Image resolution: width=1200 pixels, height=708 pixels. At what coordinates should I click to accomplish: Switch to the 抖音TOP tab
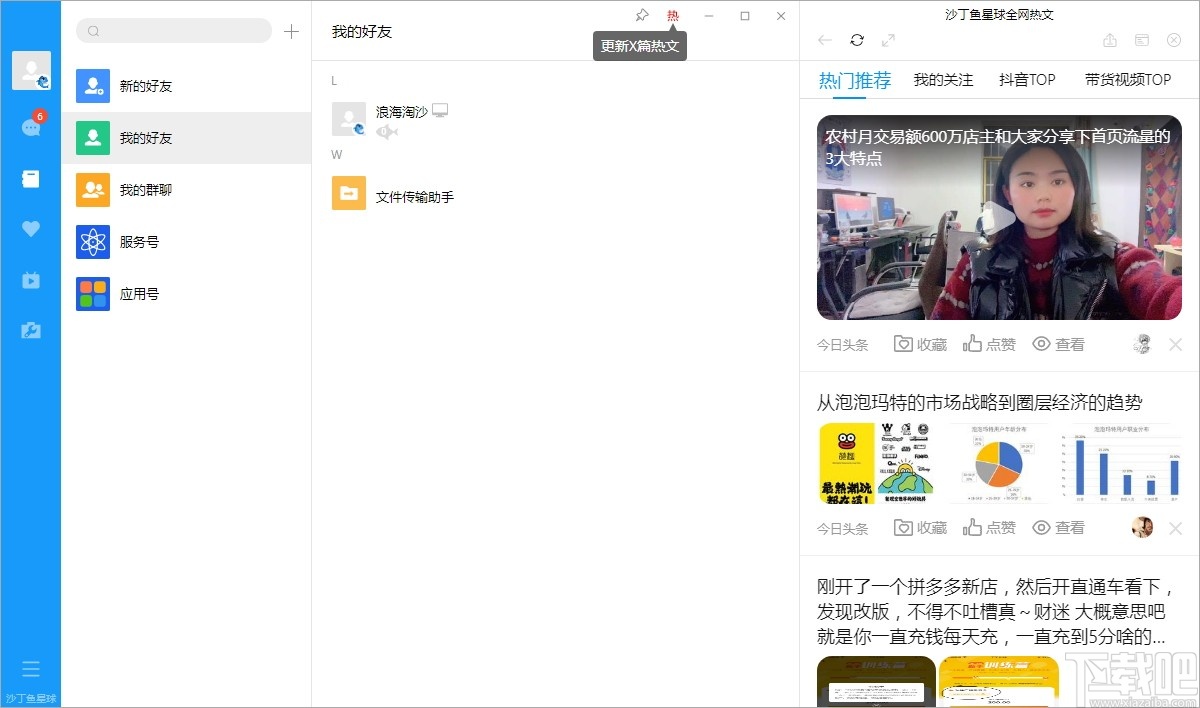(1027, 79)
